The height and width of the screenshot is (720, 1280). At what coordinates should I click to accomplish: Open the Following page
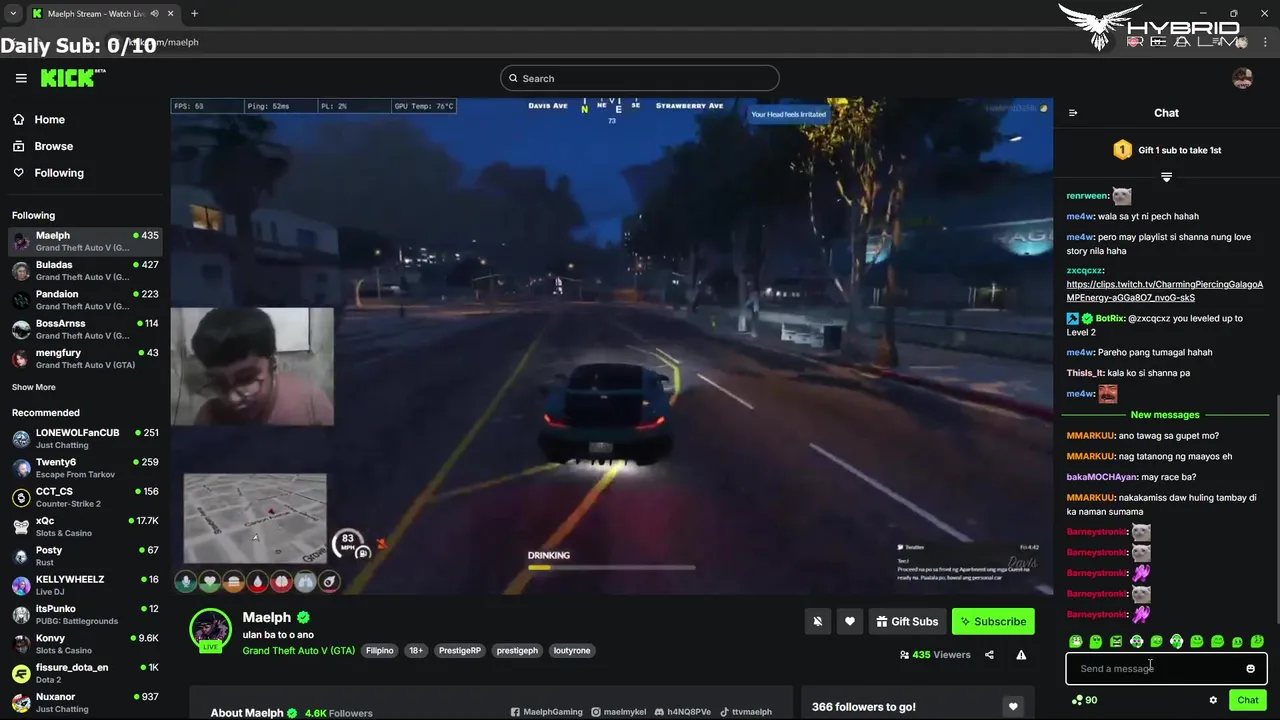pos(48,173)
